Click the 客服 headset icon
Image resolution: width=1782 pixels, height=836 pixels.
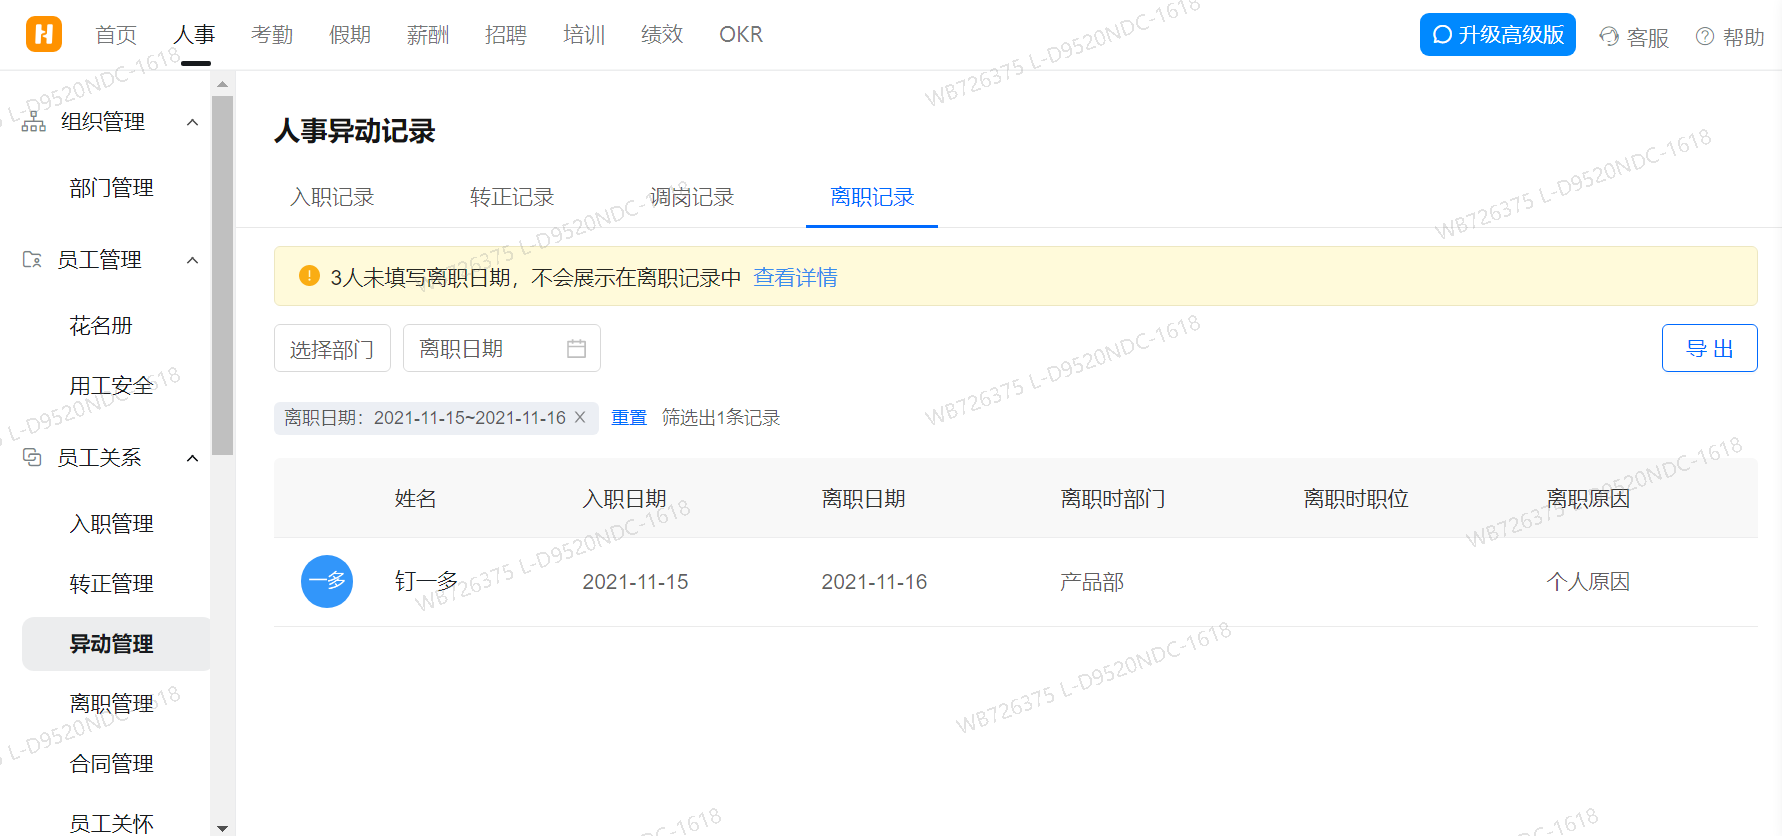click(1609, 37)
